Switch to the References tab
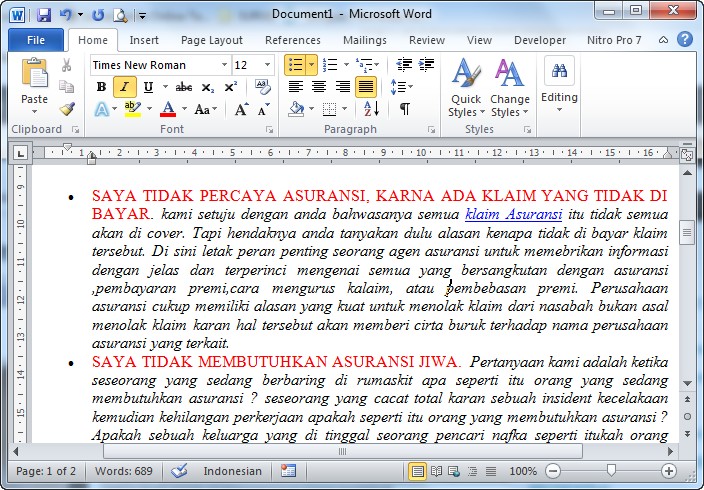The image size is (704, 490). point(293,40)
